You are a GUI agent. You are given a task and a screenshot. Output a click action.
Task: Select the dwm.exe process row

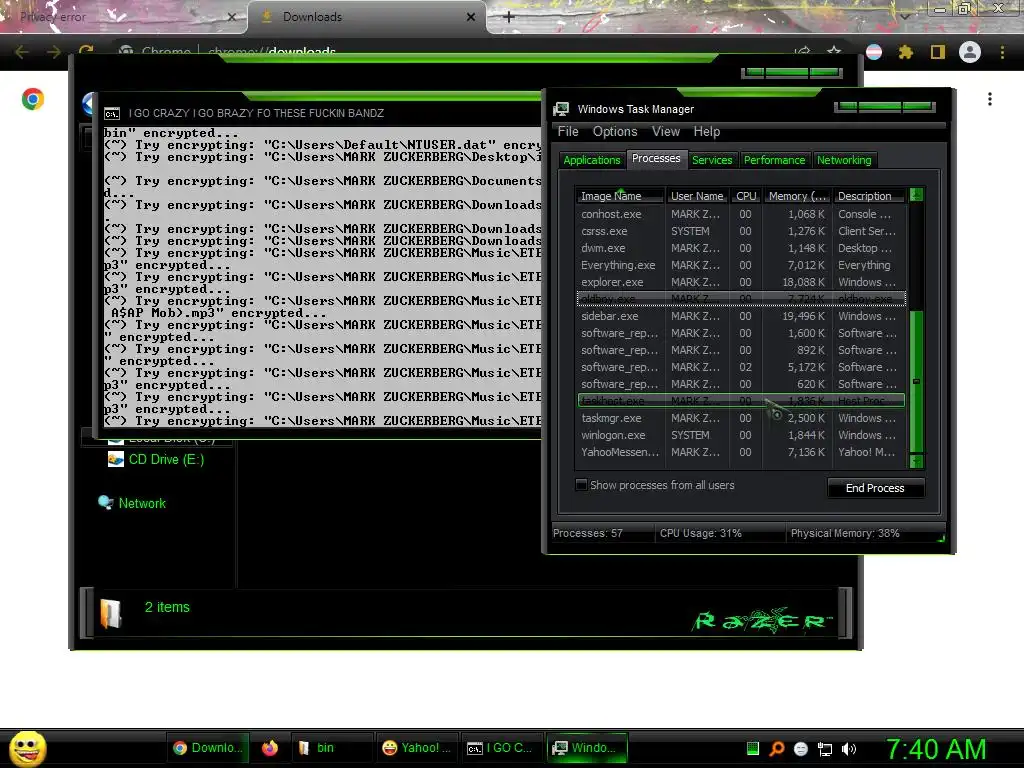click(x=741, y=248)
